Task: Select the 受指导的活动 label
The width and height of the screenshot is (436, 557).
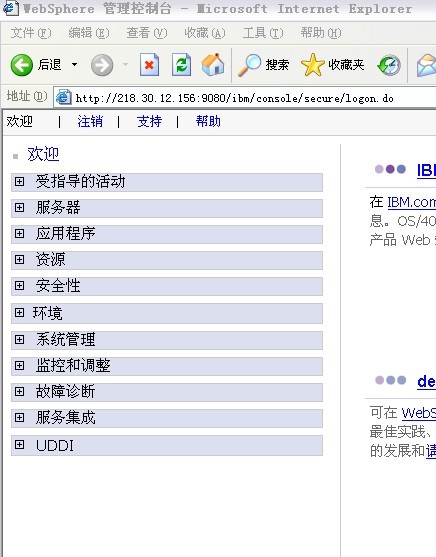Action: pos(80,182)
